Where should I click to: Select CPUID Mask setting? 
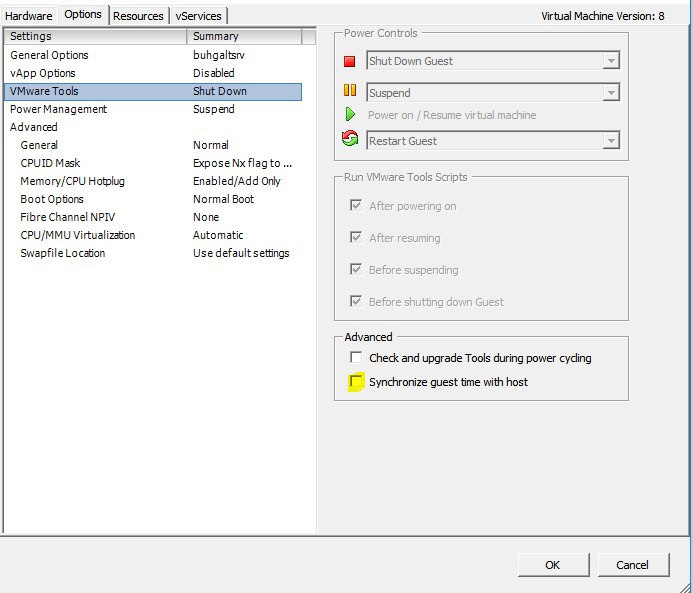point(153,163)
